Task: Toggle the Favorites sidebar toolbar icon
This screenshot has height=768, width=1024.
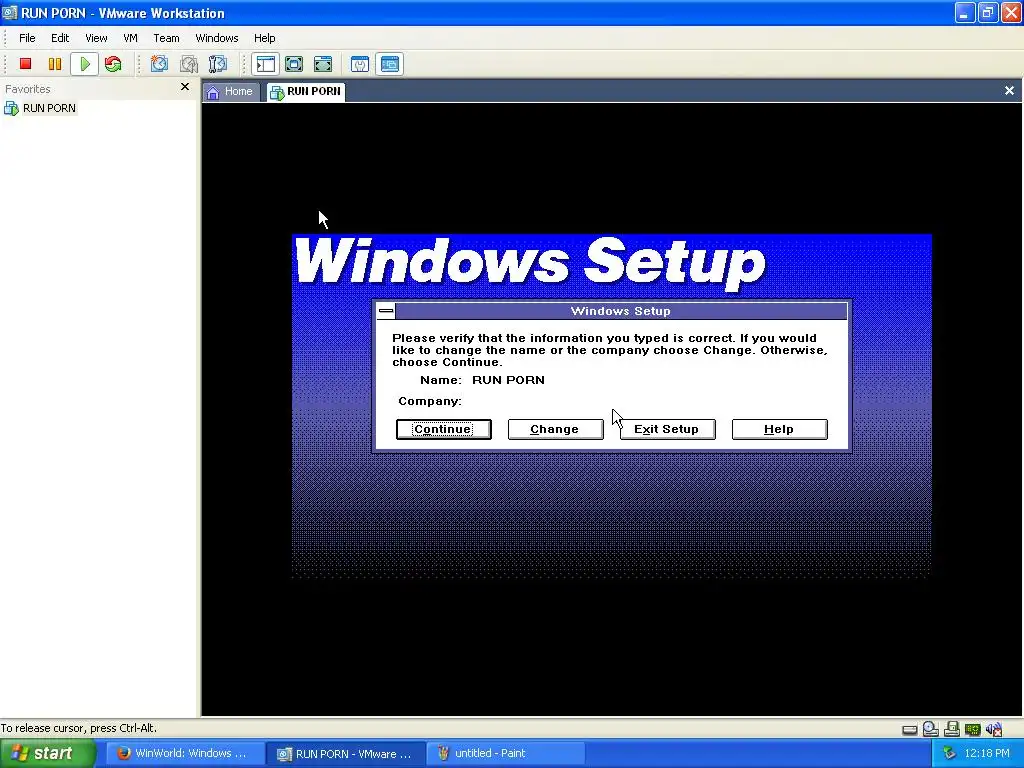Action: click(x=266, y=64)
